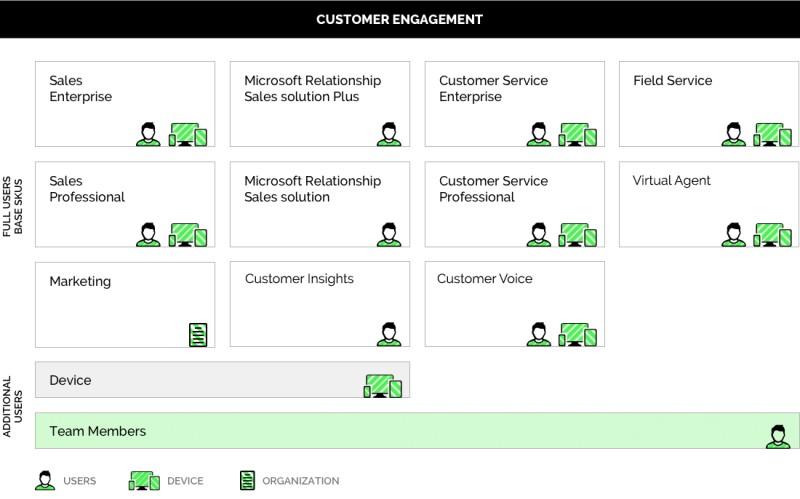Click the user icon in Sales Professional card
The width and height of the screenshot is (800, 499).
pos(148,235)
